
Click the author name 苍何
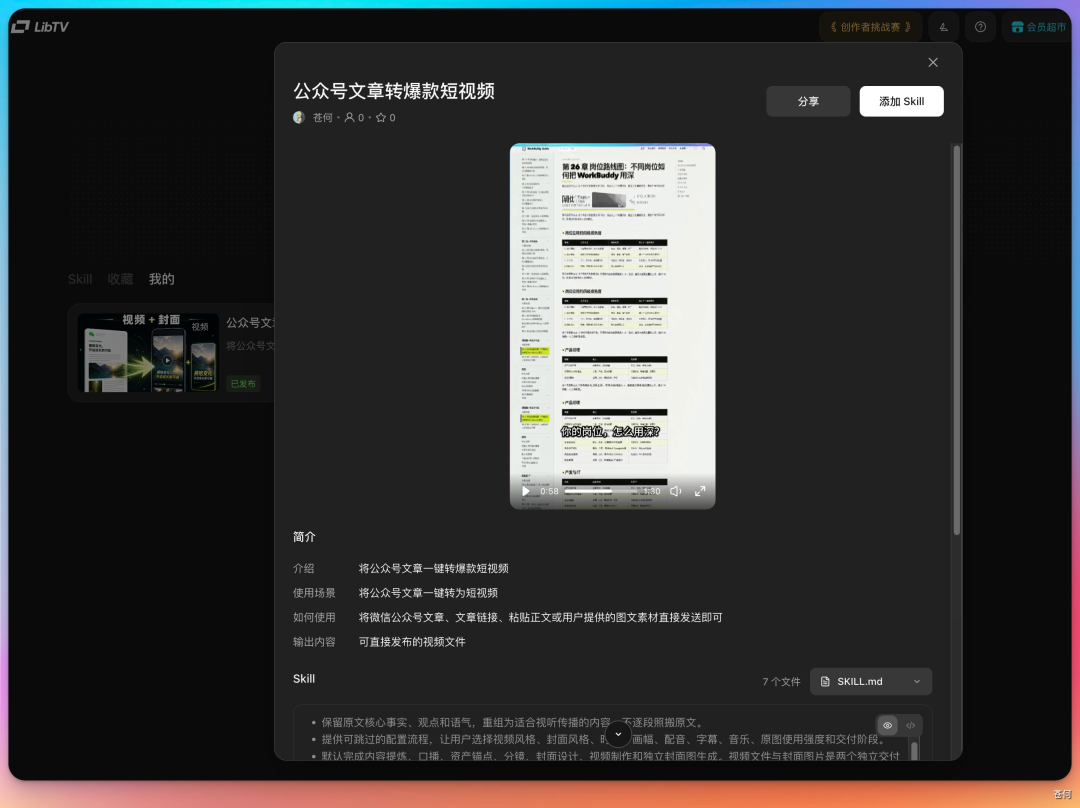pos(322,118)
